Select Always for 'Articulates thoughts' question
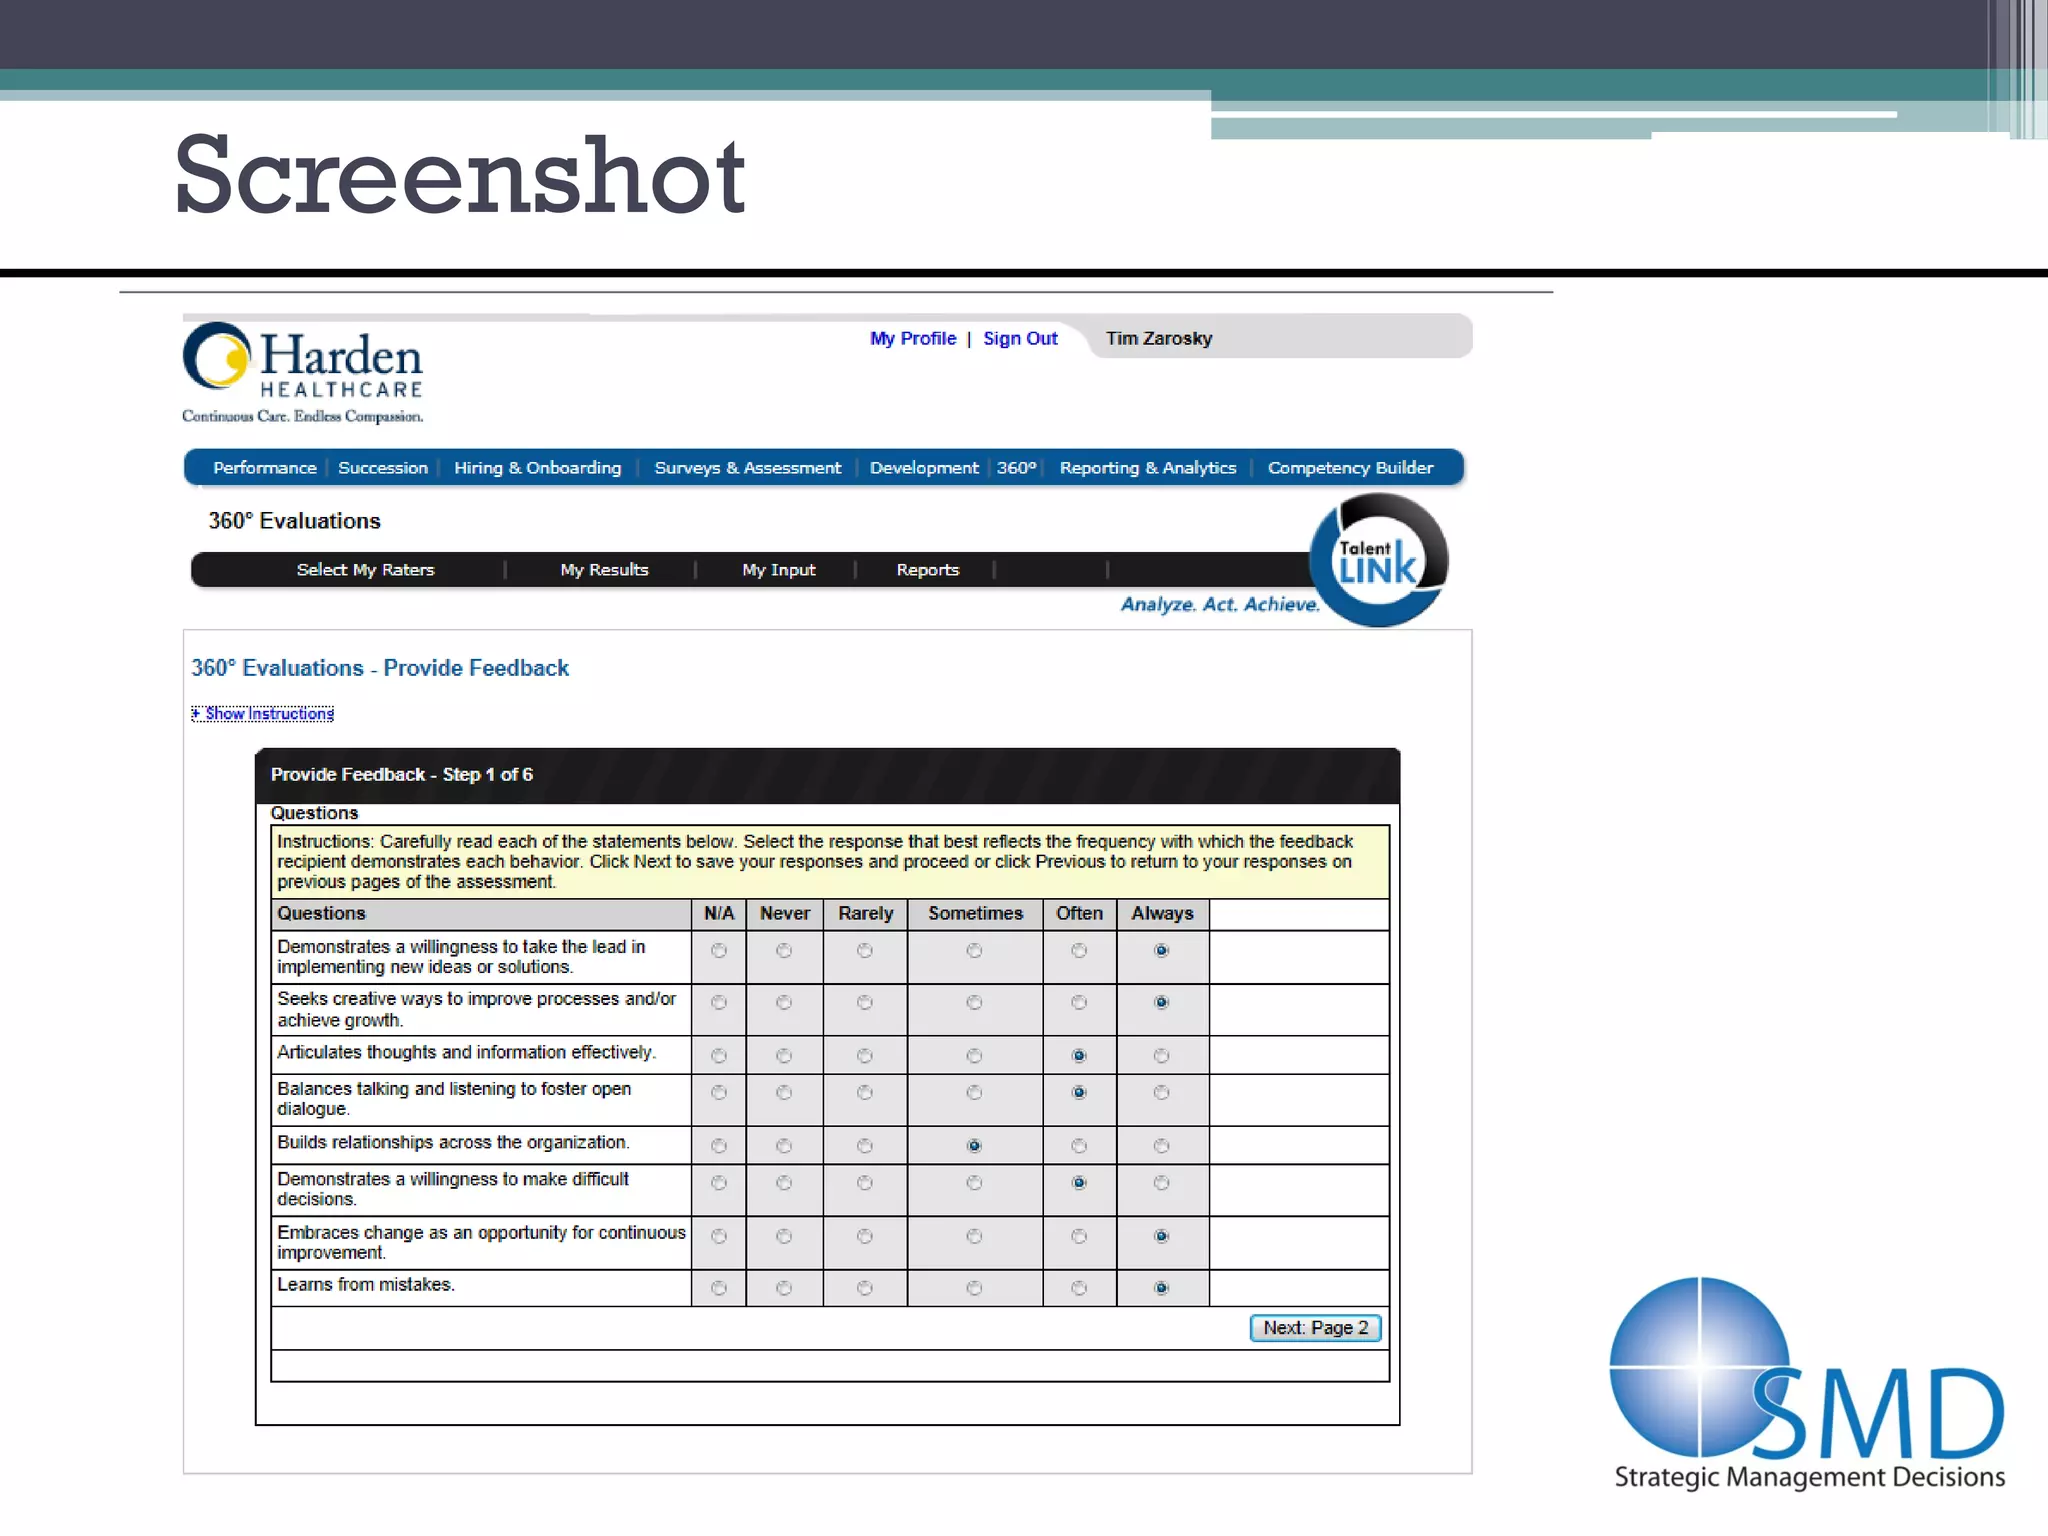 coord(1161,1056)
